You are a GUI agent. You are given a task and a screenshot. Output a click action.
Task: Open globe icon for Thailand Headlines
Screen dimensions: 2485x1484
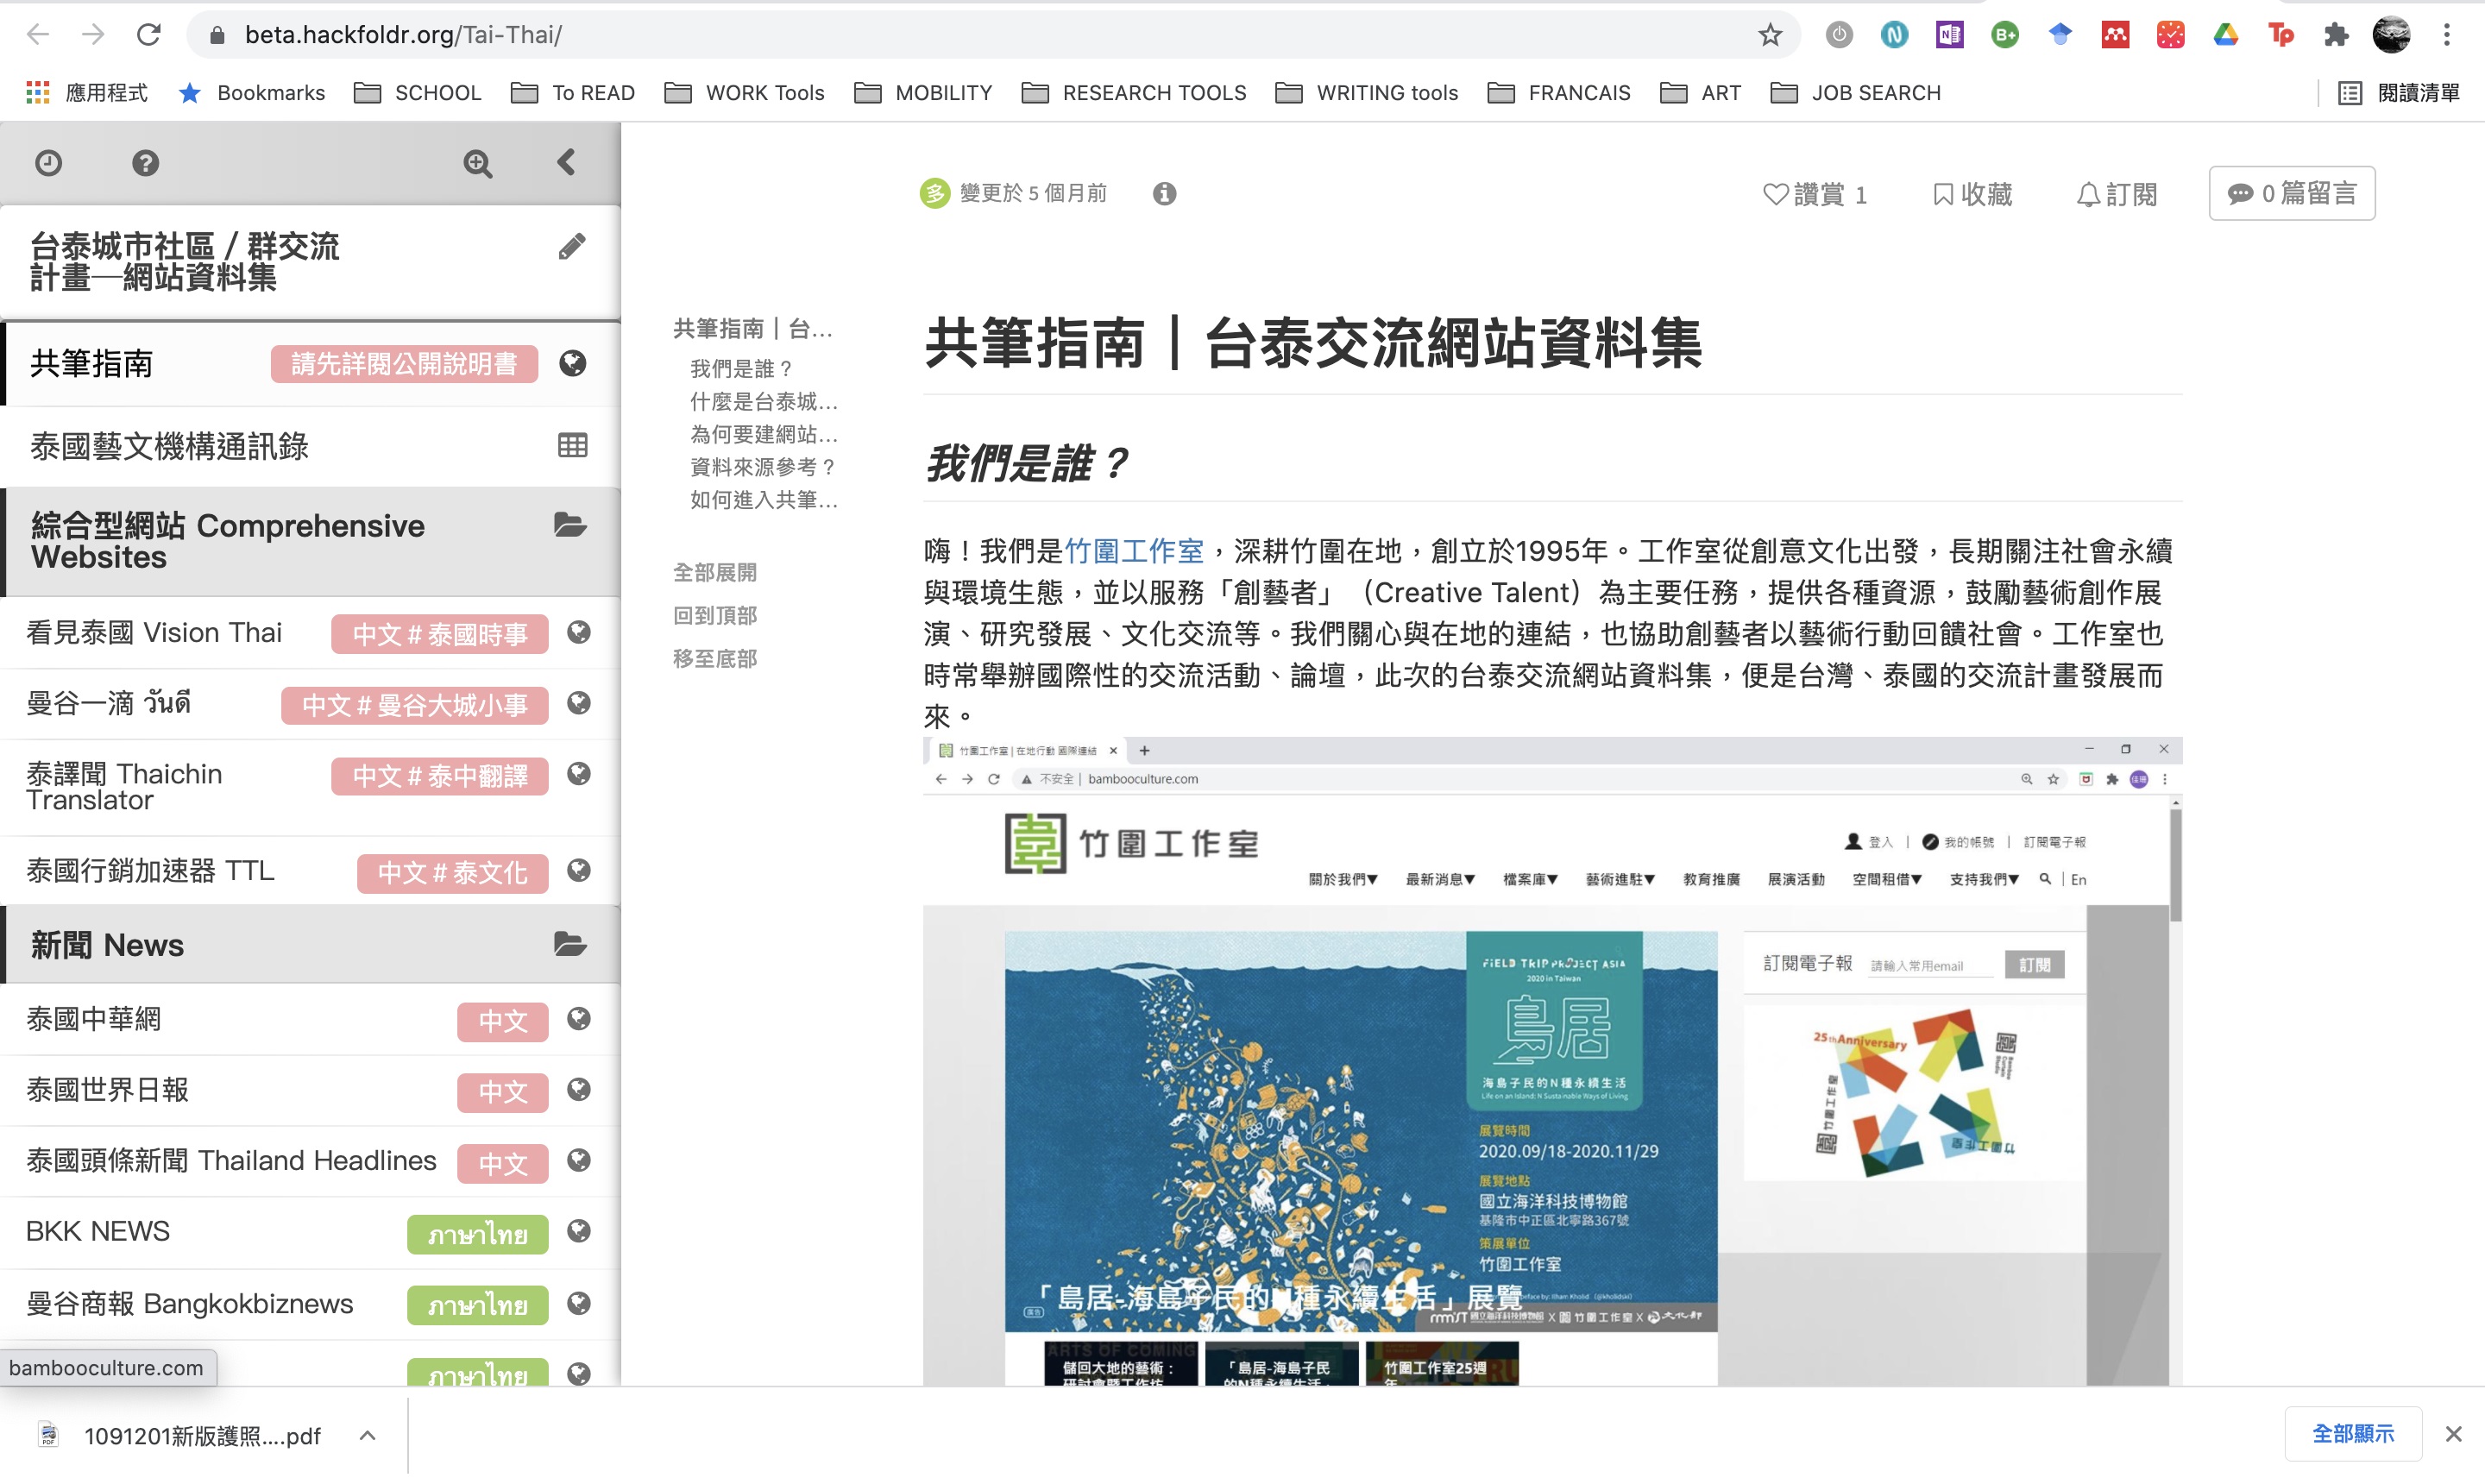point(579,1161)
